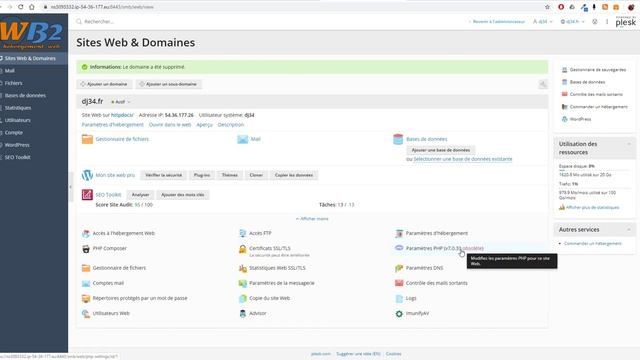
Task: Select Statistiques in the left navigation
Action: [x=18, y=108]
